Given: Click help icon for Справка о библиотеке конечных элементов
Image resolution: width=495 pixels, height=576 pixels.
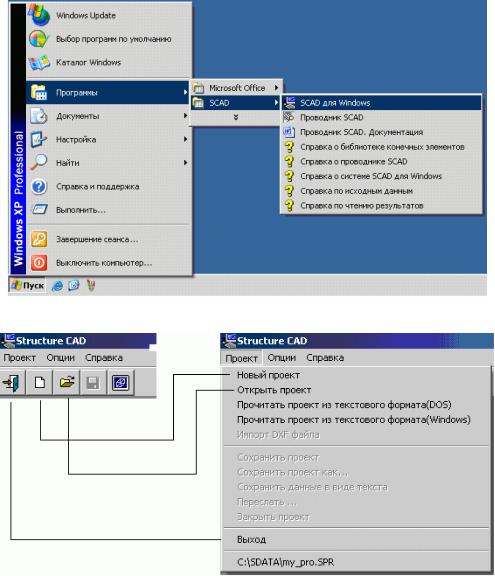Looking at the screenshot, I should (x=289, y=147).
